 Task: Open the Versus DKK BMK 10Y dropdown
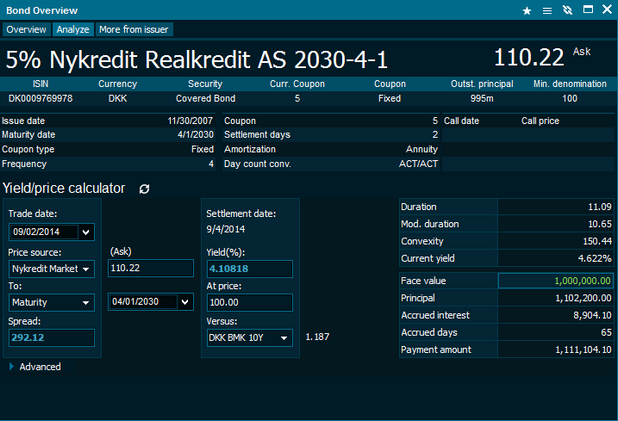click(249, 338)
